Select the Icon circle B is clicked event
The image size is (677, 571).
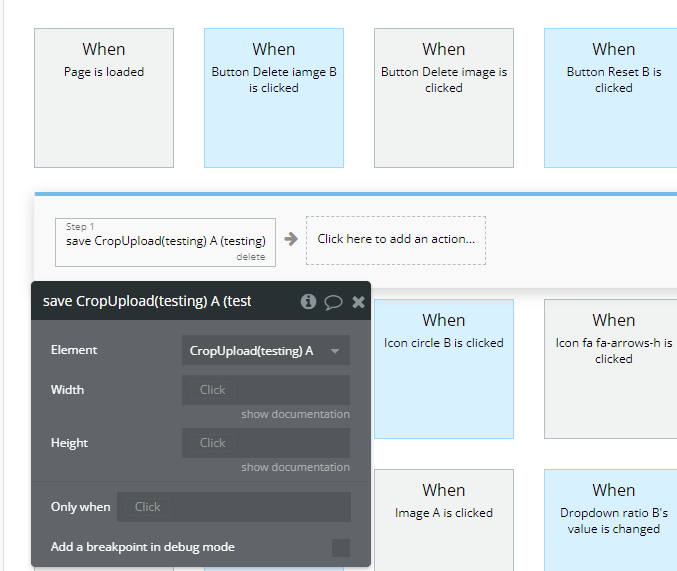[x=444, y=368]
